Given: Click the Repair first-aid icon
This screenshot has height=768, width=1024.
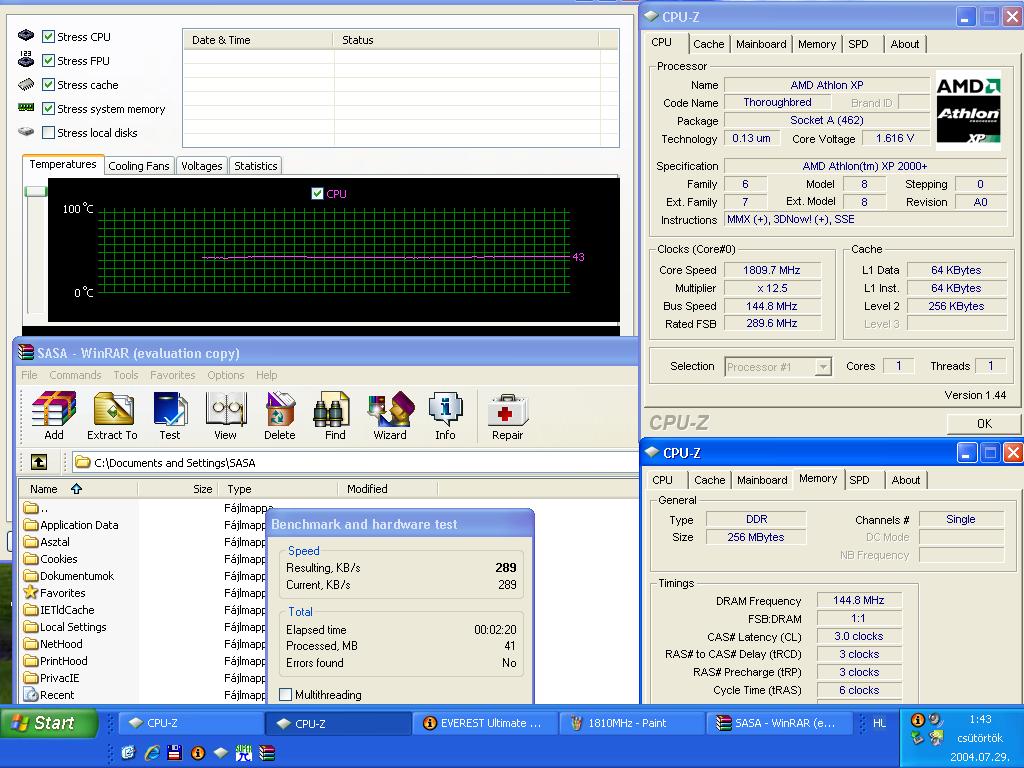Looking at the screenshot, I should pyautogui.click(x=507, y=415).
